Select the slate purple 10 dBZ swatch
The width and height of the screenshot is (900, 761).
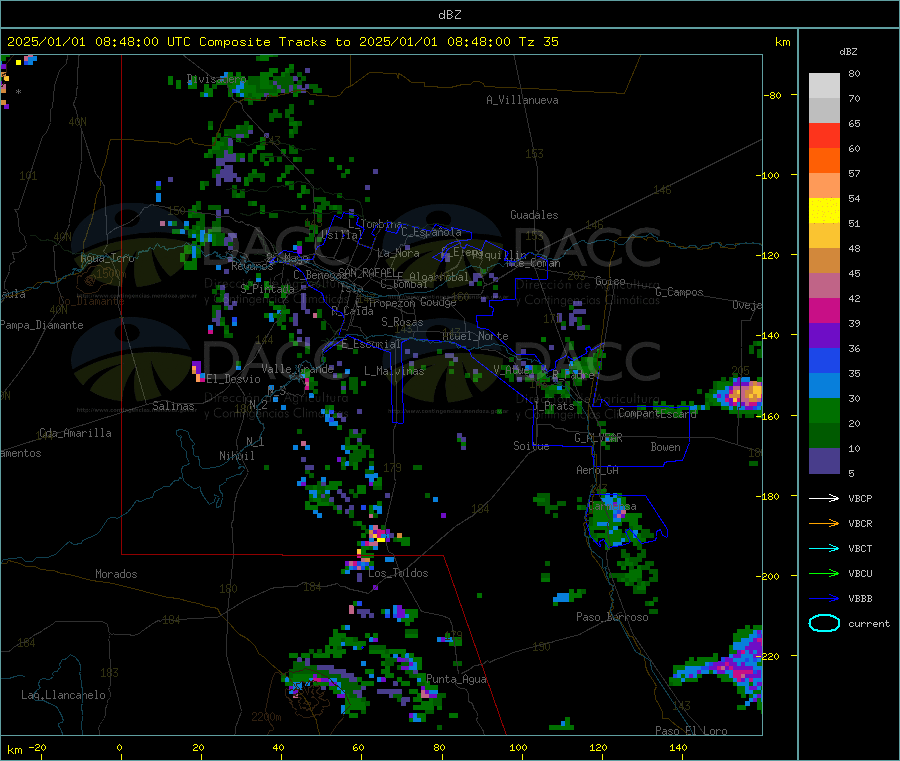[824, 461]
